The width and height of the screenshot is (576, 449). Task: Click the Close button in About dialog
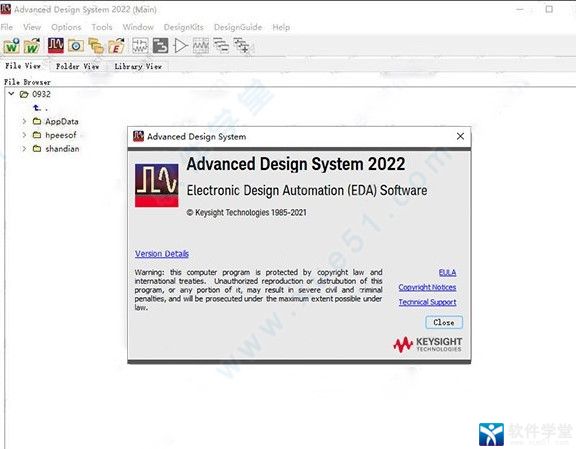pos(444,322)
